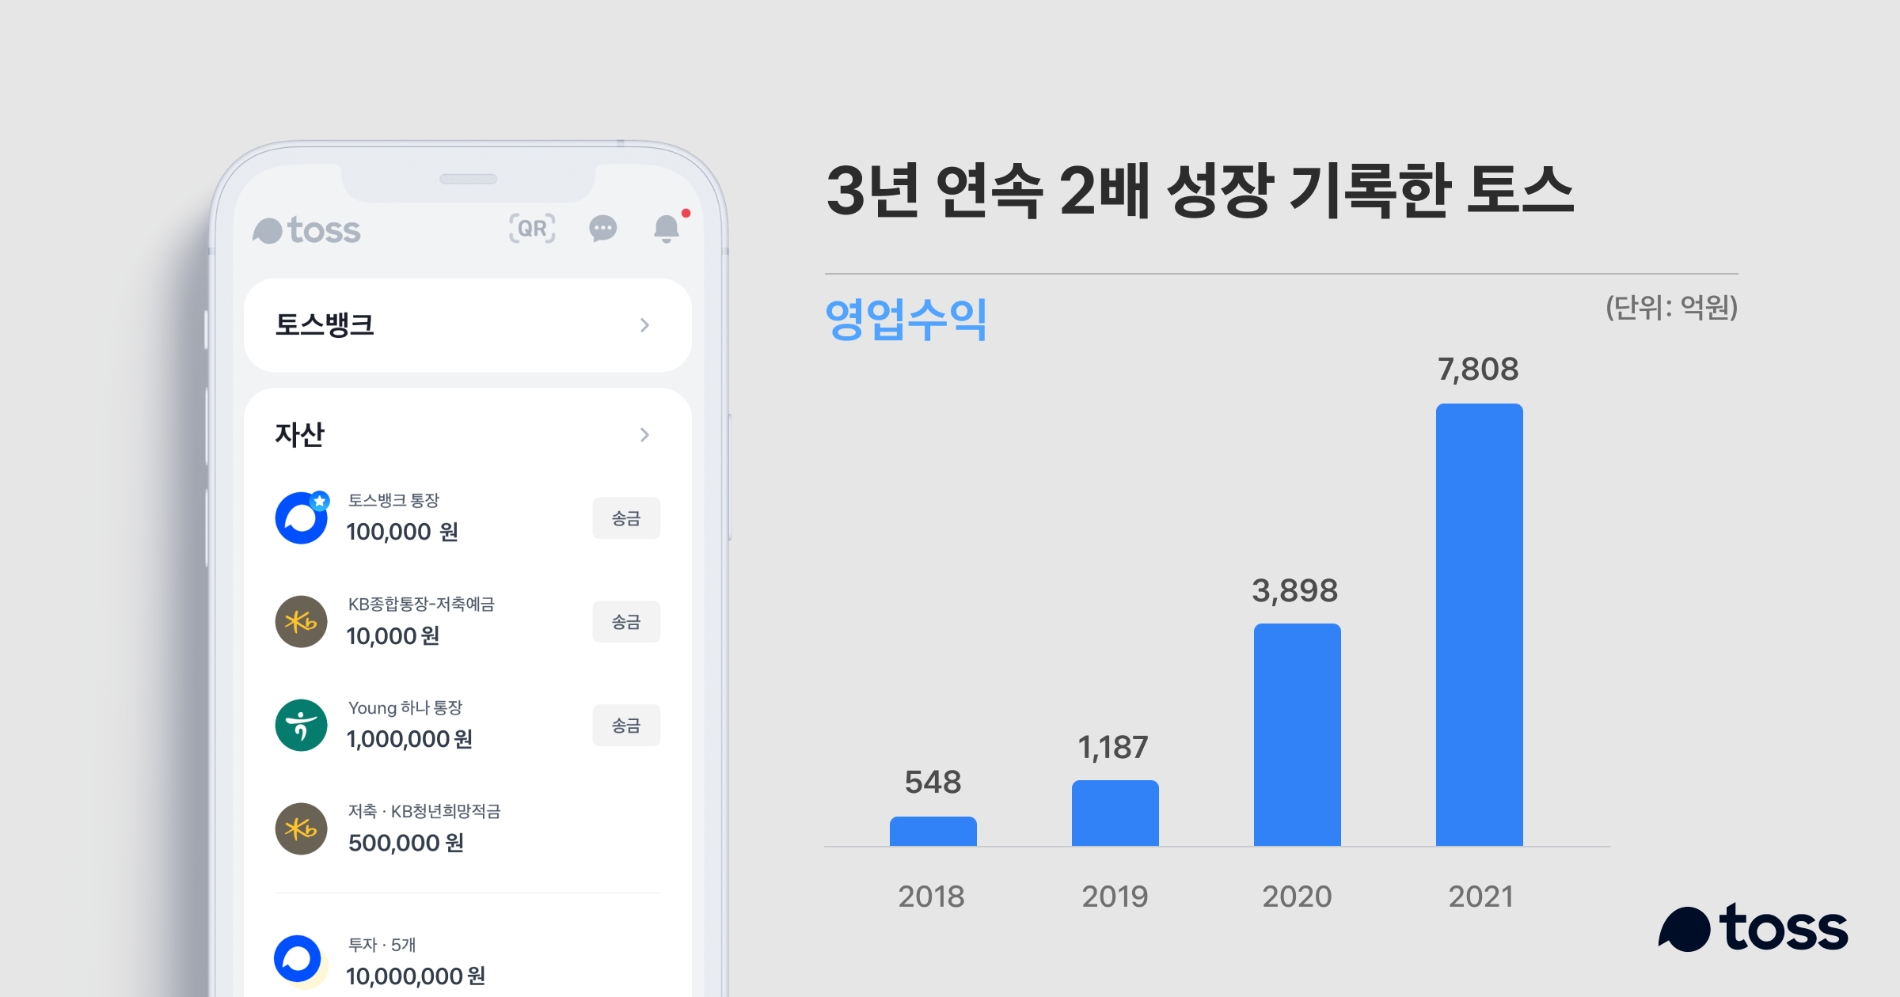Open the 자산 section via its chevron
Viewport: 1900px width, 997px height.
pos(645,435)
